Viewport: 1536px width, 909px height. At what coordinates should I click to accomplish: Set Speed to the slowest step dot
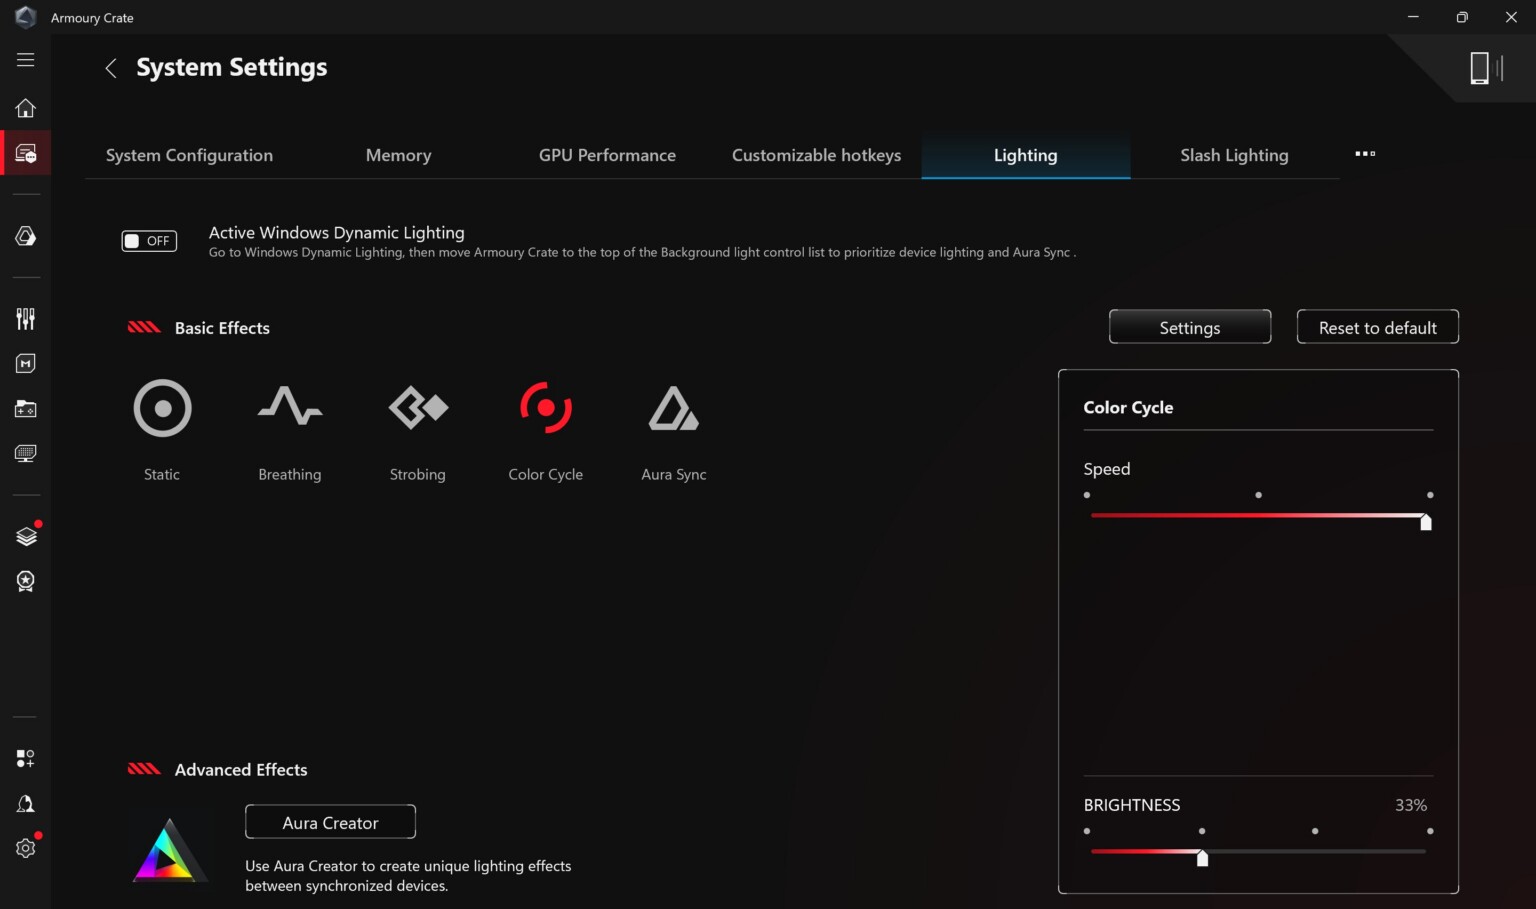(x=1087, y=495)
